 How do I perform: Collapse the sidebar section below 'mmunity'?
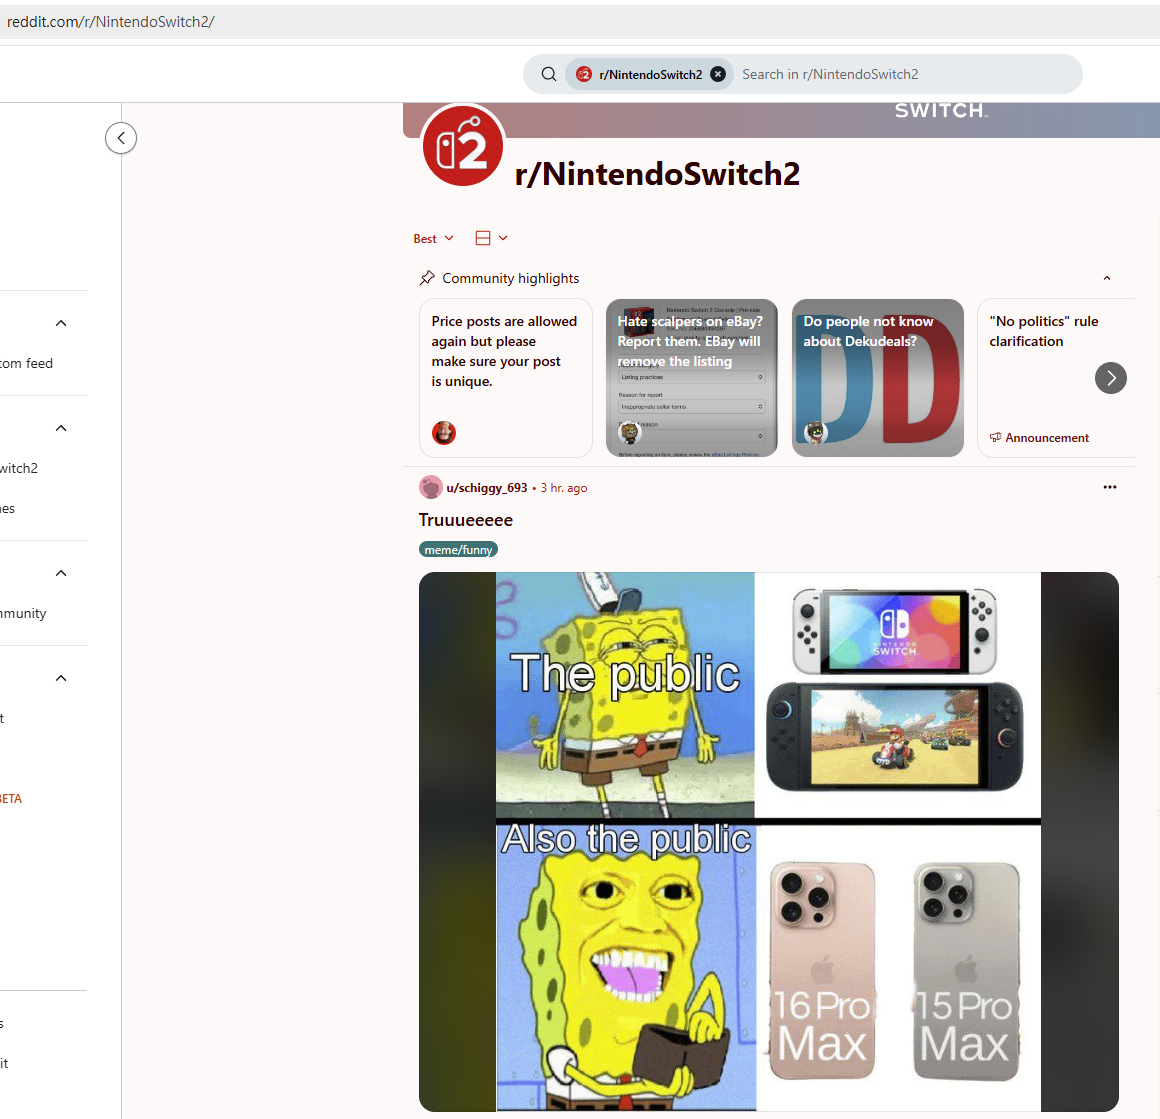(x=61, y=678)
